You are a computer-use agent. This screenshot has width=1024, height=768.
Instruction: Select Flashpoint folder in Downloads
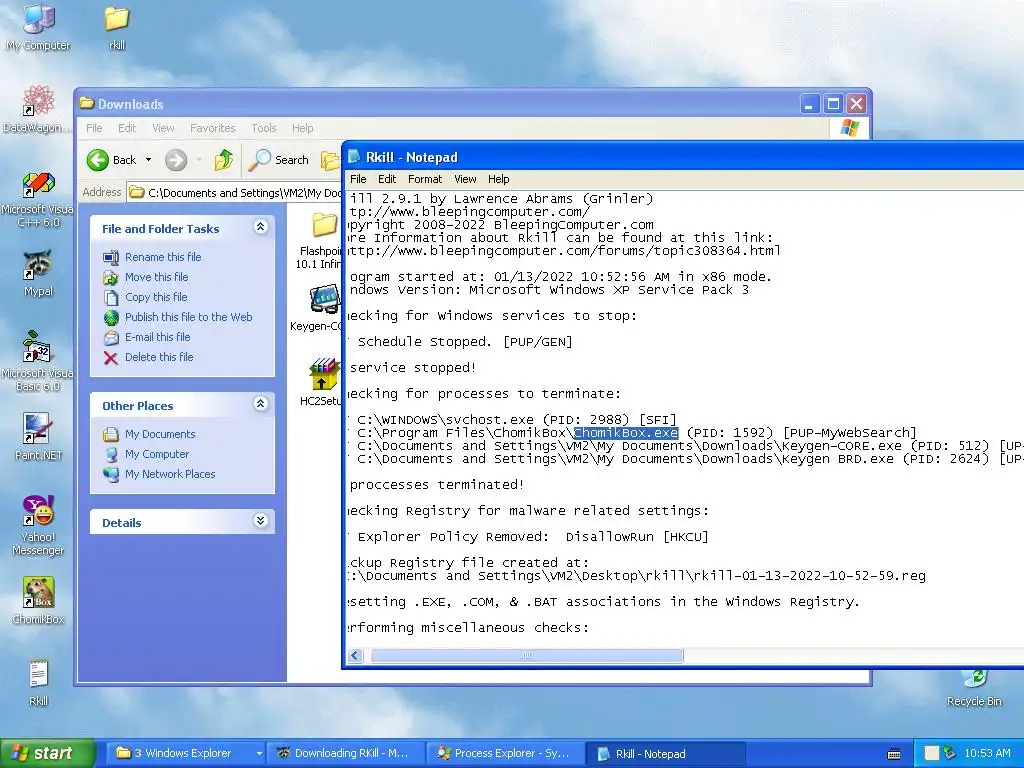click(x=321, y=239)
